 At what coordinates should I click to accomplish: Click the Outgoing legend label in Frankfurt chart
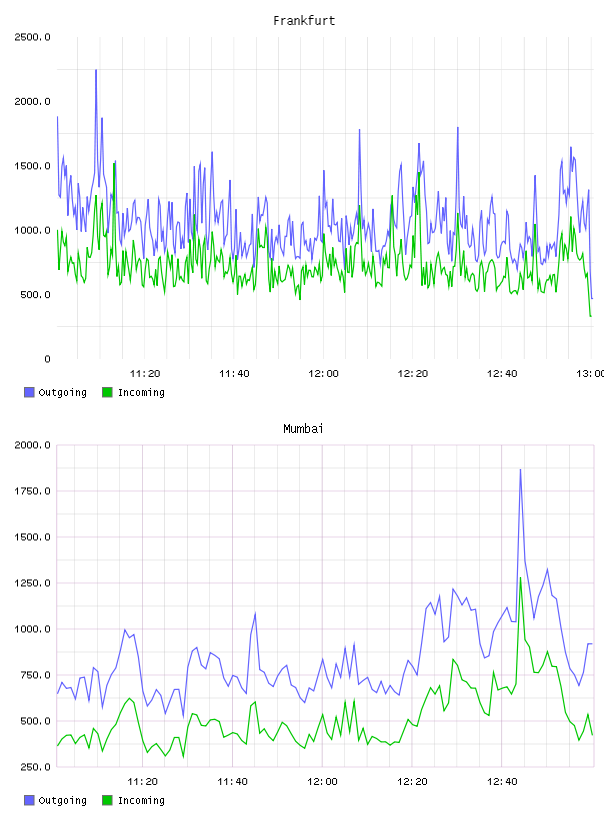[x=62, y=393]
